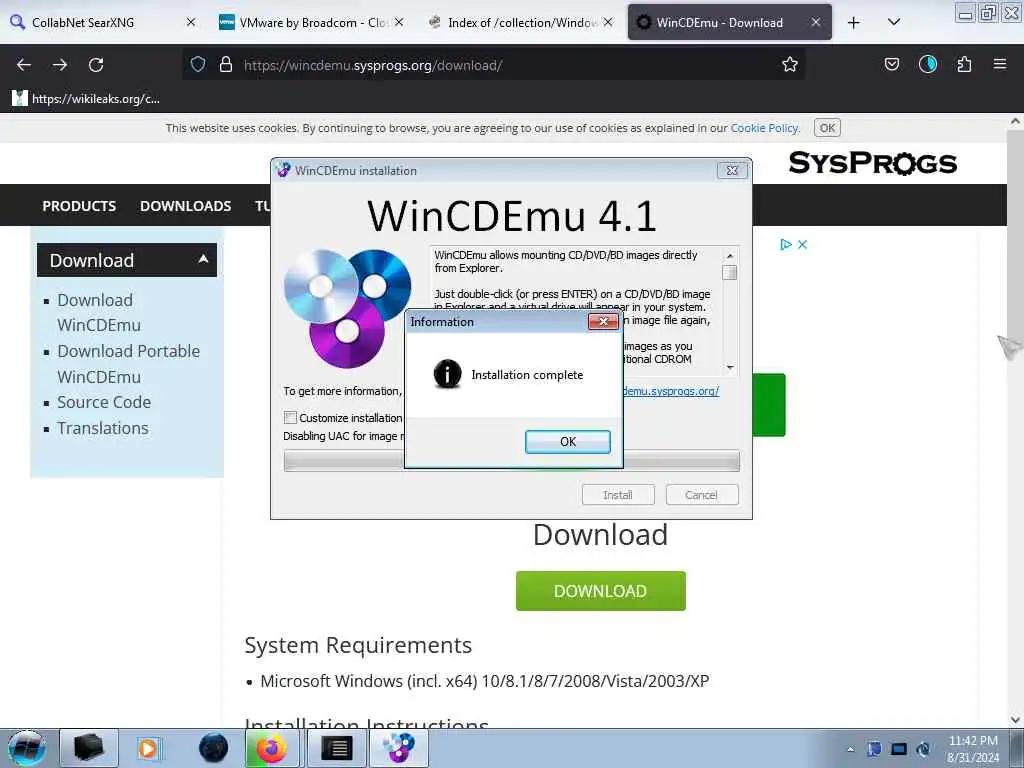This screenshot has width=1024, height=768.
Task: Open the Cookie Policy link
Action: [x=764, y=128]
